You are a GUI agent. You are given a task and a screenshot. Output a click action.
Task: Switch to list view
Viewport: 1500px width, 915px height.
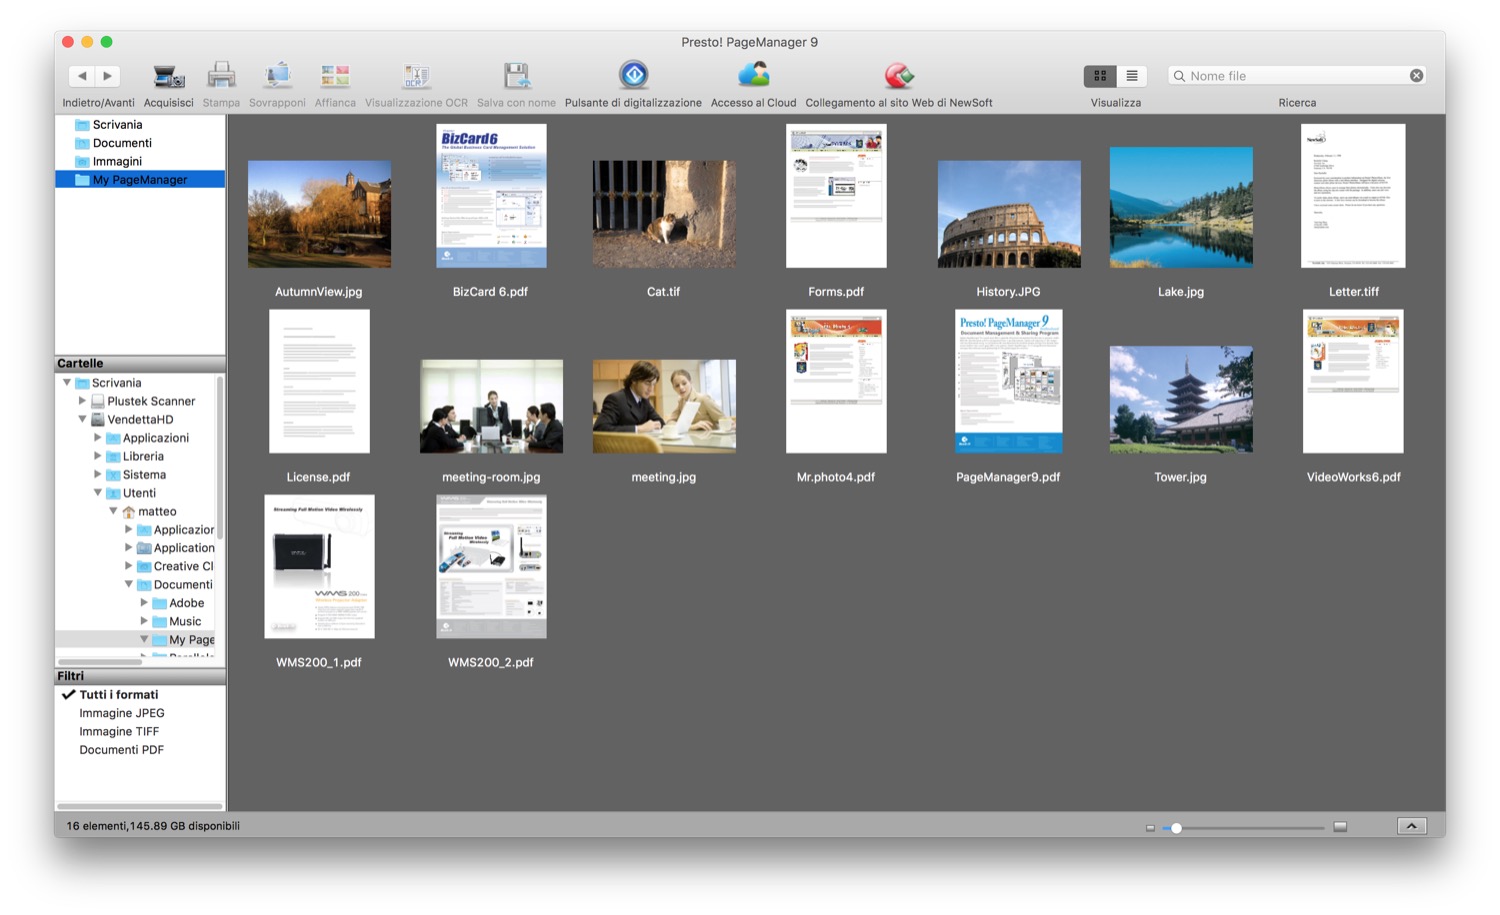click(x=1132, y=76)
